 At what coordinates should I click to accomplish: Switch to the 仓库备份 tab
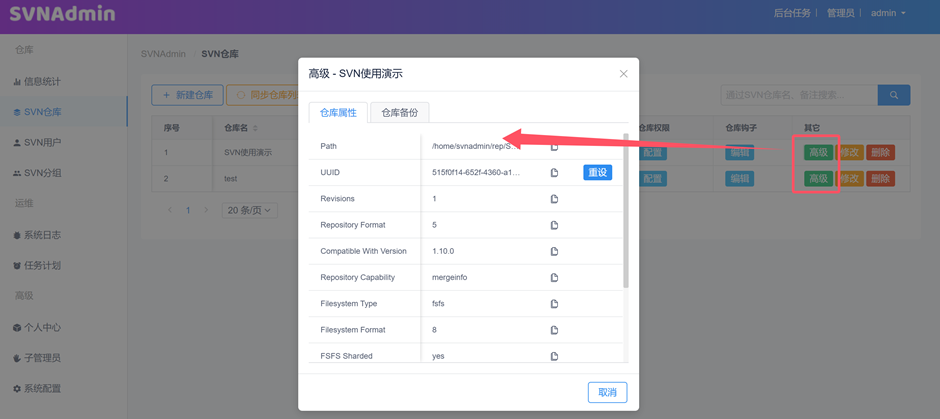click(x=399, y=113)
